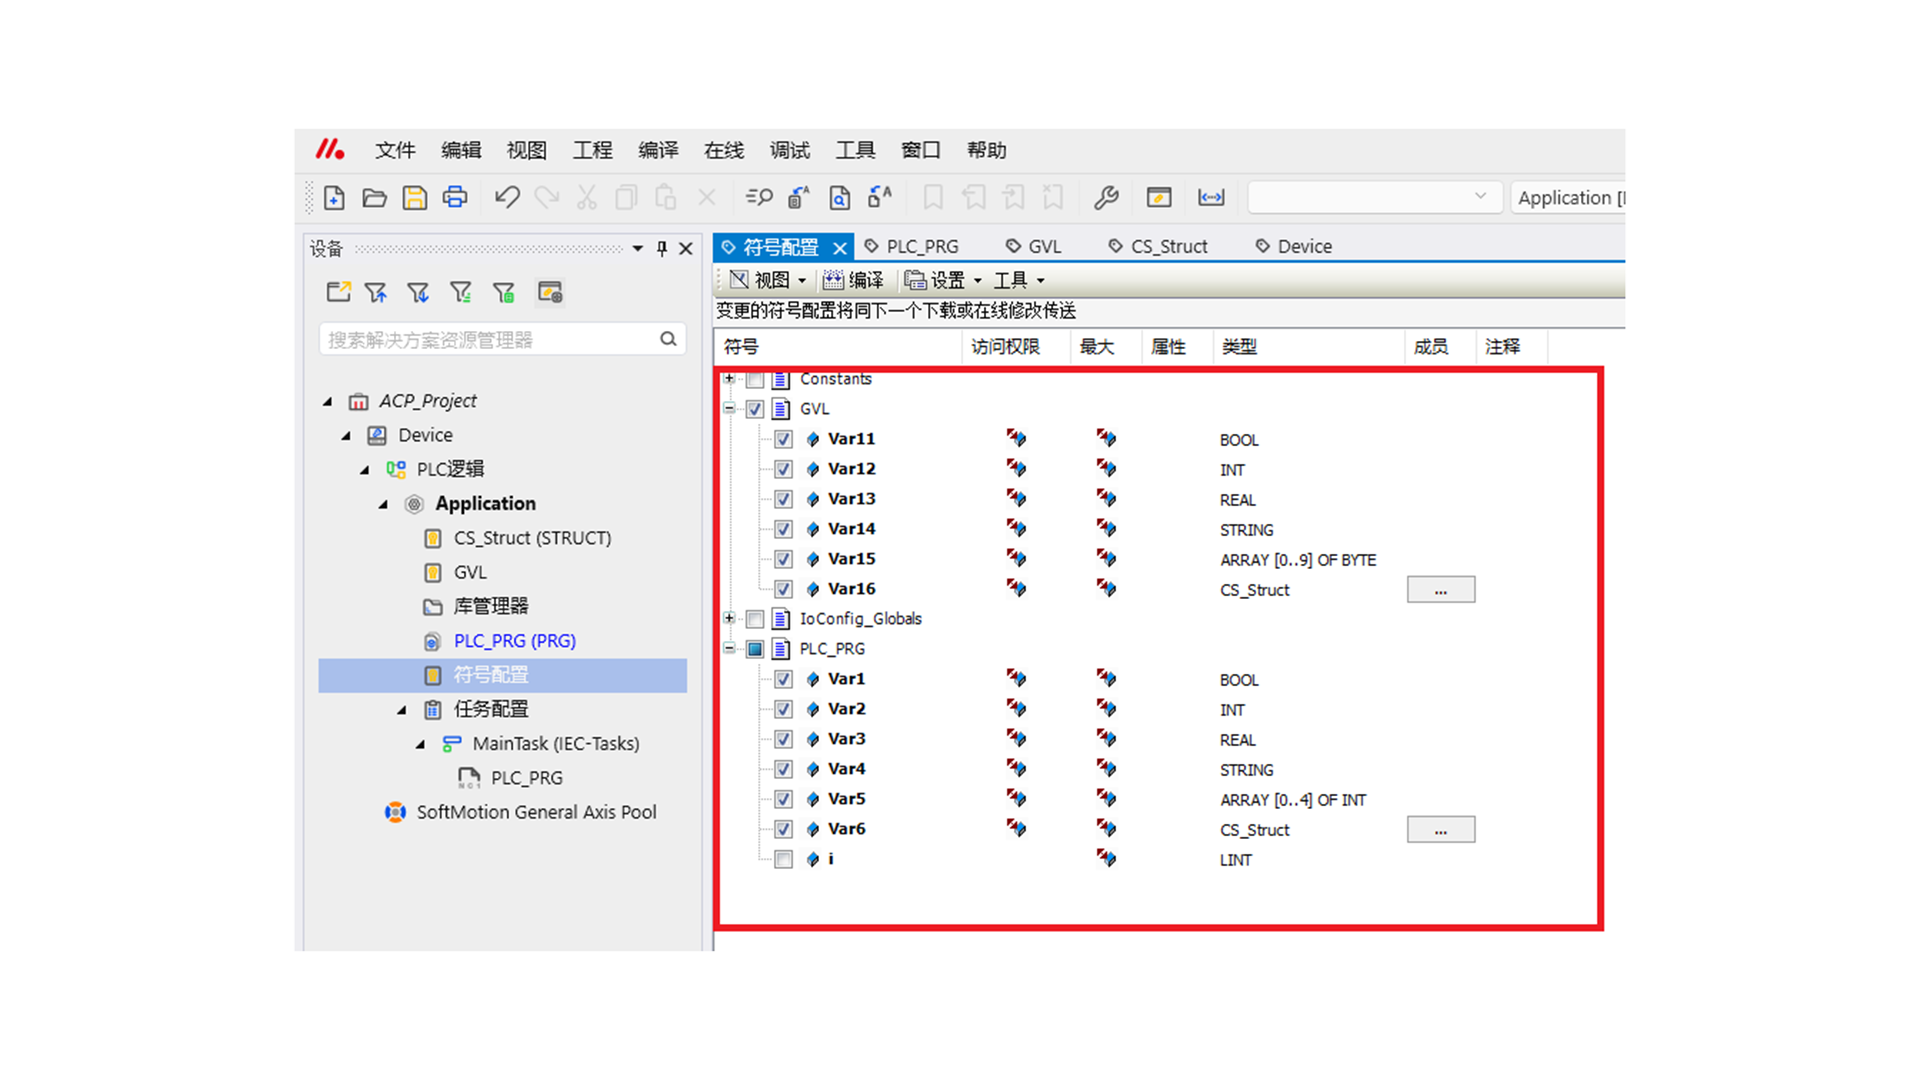Viewport: 1920px width, 1080px height.
Task: Click the first device panel toolbar icon
Action: coord(338,292)
